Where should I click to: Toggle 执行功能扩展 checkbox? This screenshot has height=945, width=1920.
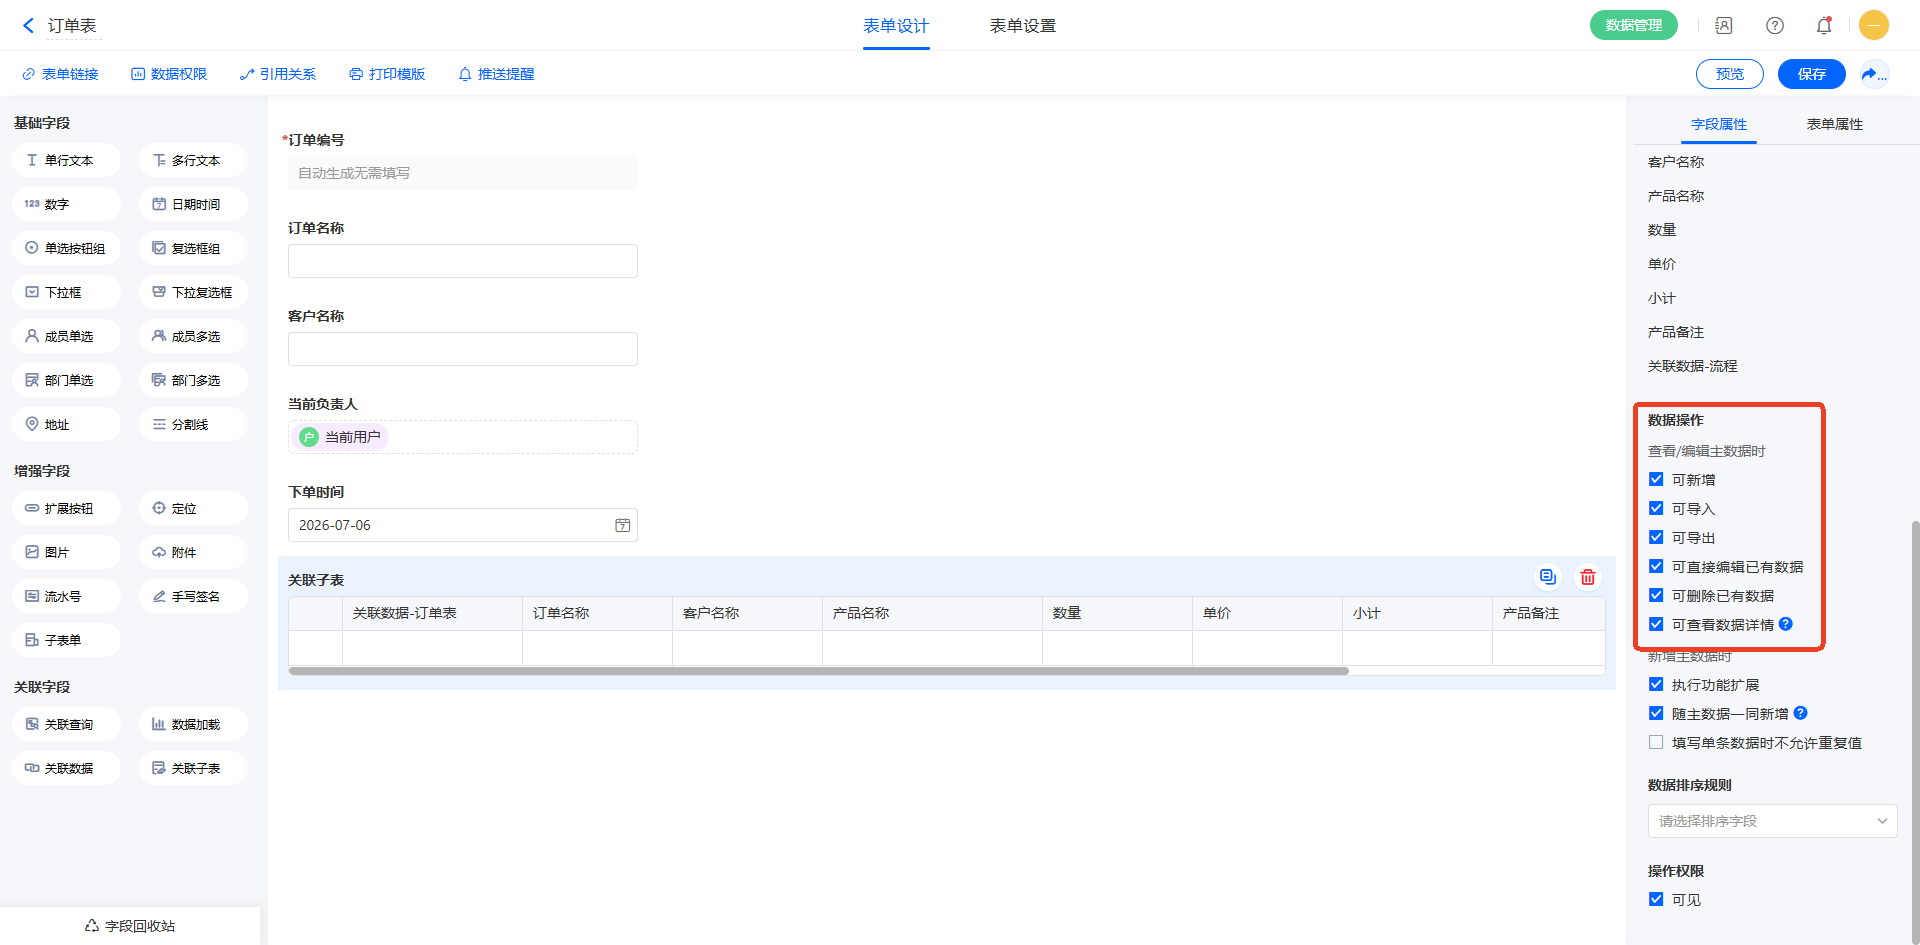click(1656, 685)
